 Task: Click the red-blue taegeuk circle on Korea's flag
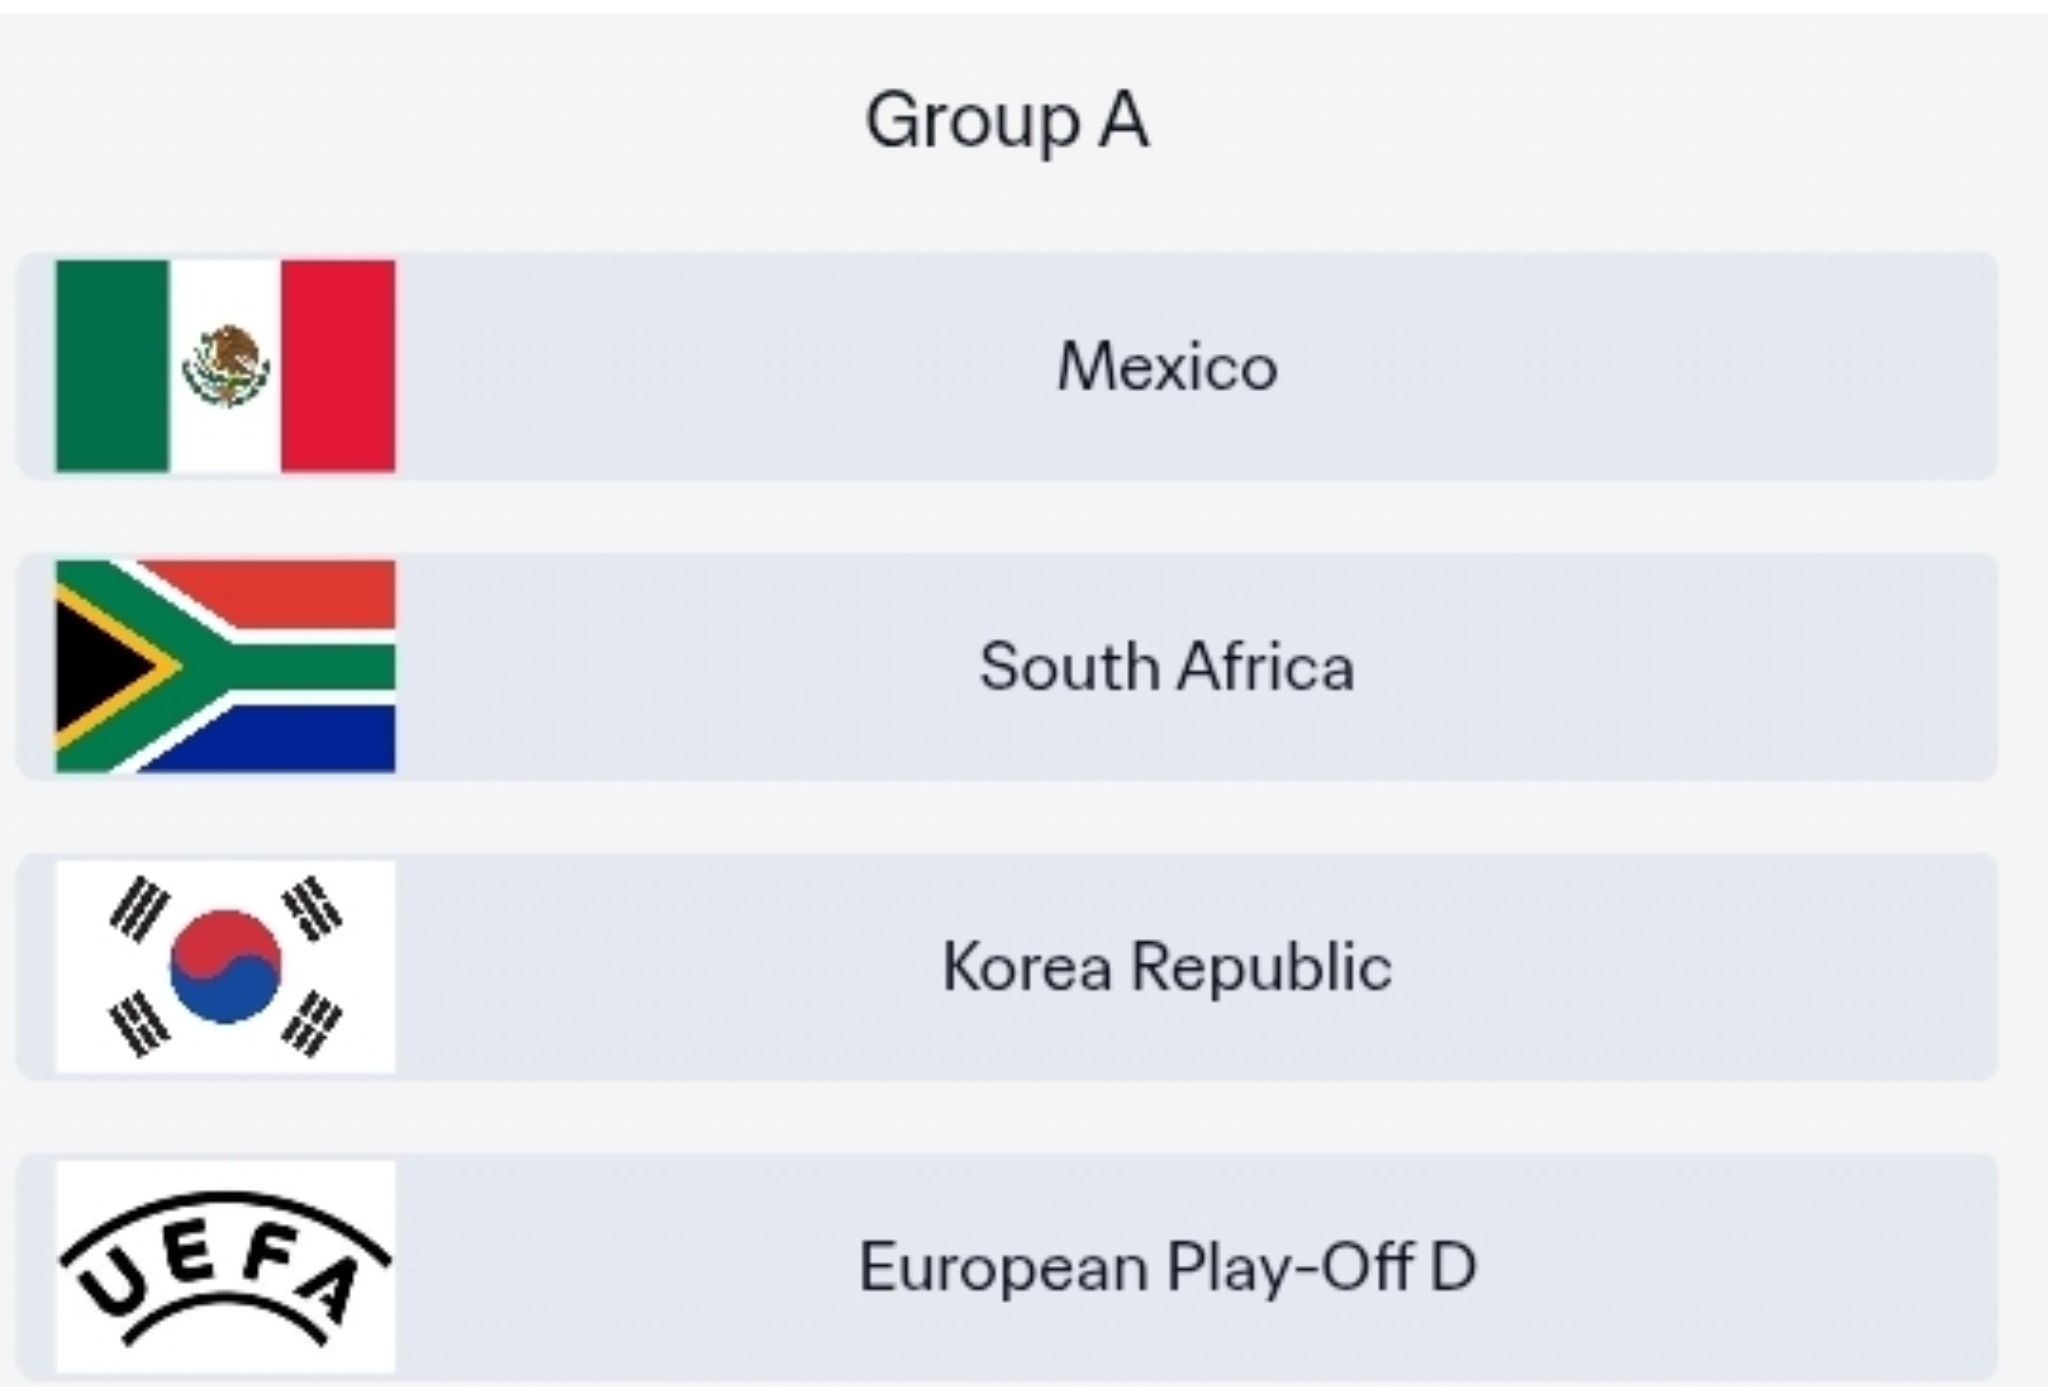click(225, 966)
